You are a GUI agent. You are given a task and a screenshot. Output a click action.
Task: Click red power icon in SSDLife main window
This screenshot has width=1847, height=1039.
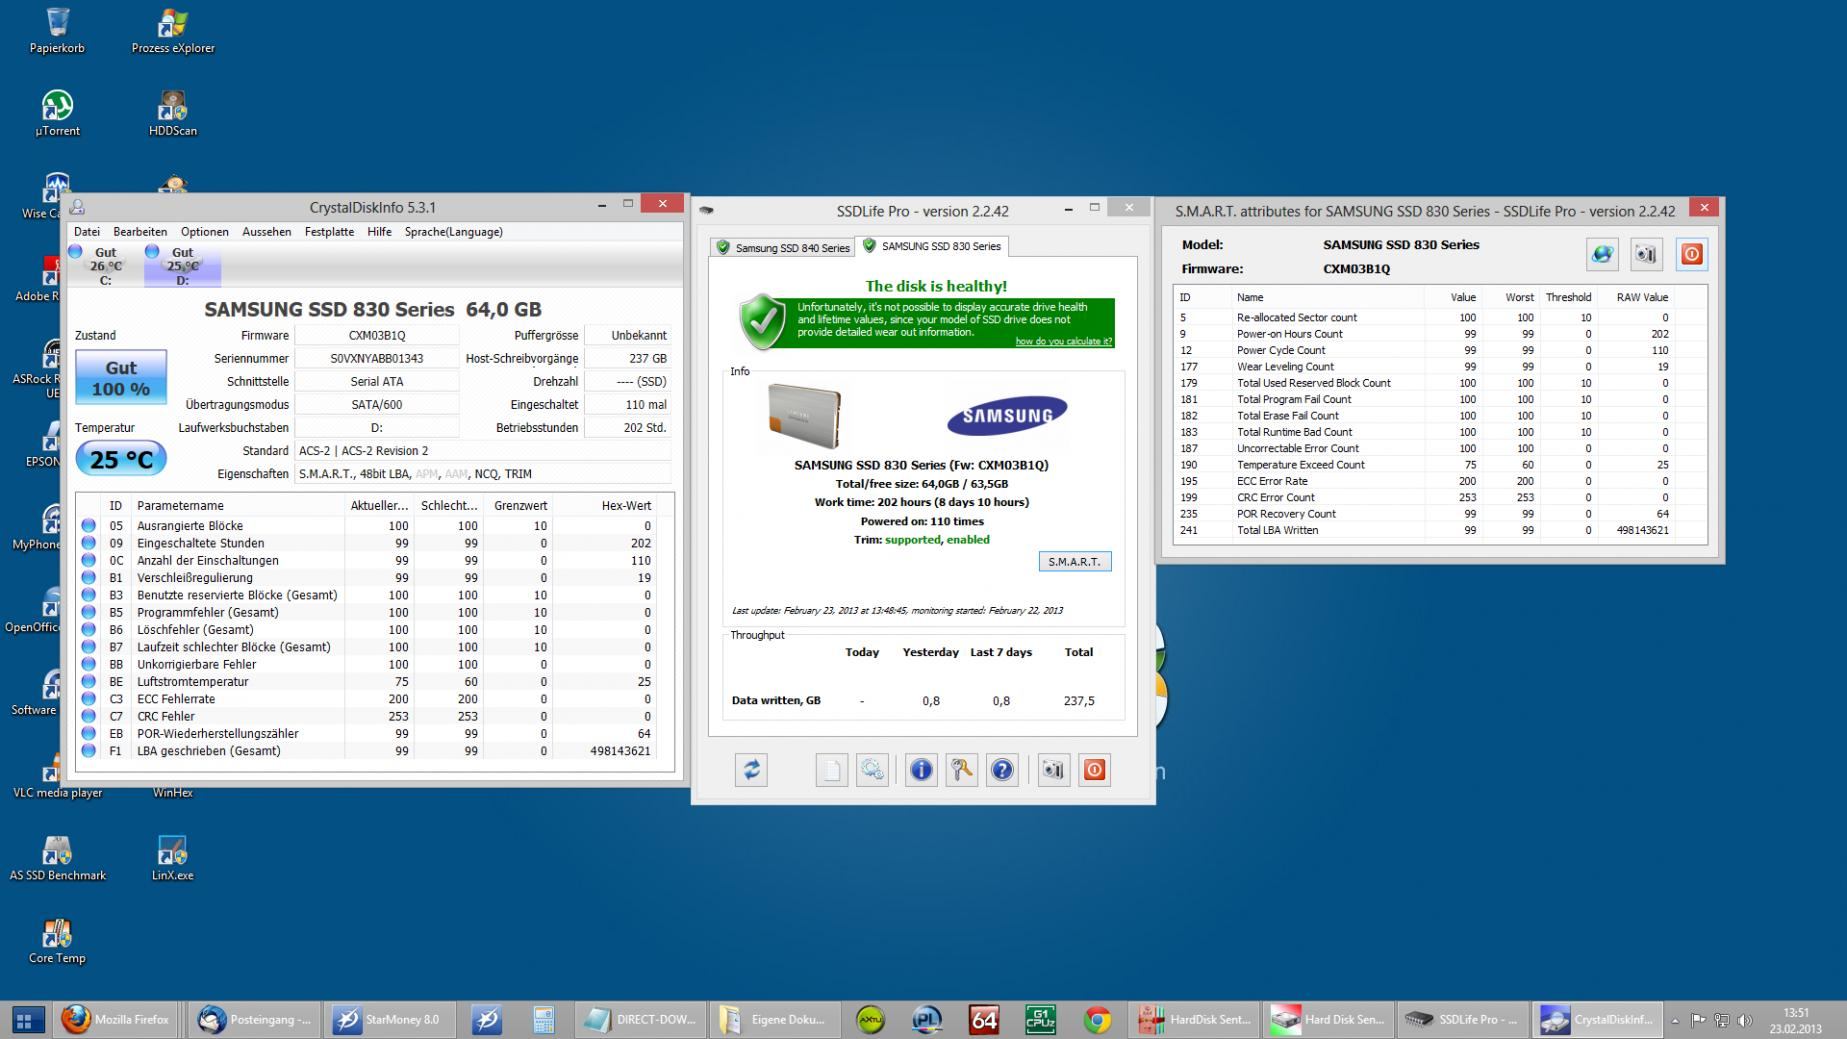tap(1094, 769)
